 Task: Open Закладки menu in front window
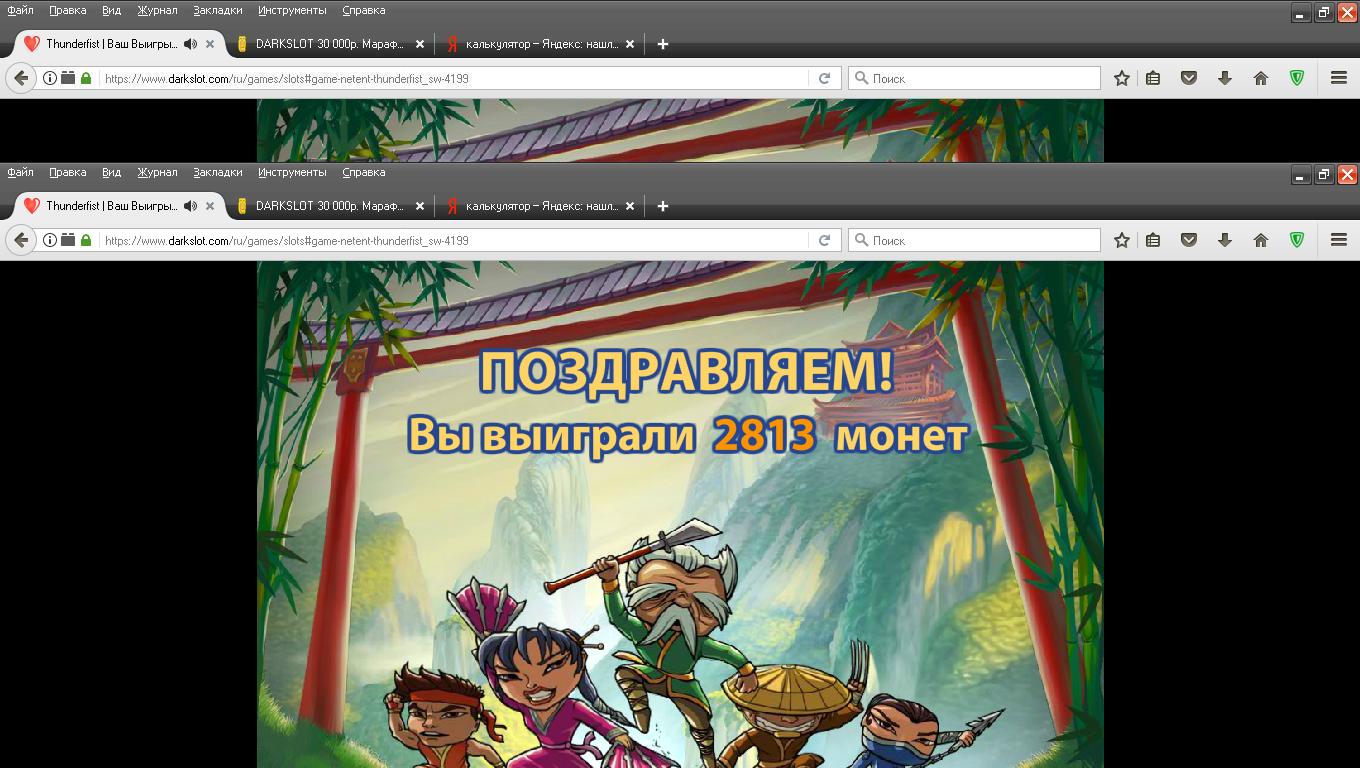[217, 172]
